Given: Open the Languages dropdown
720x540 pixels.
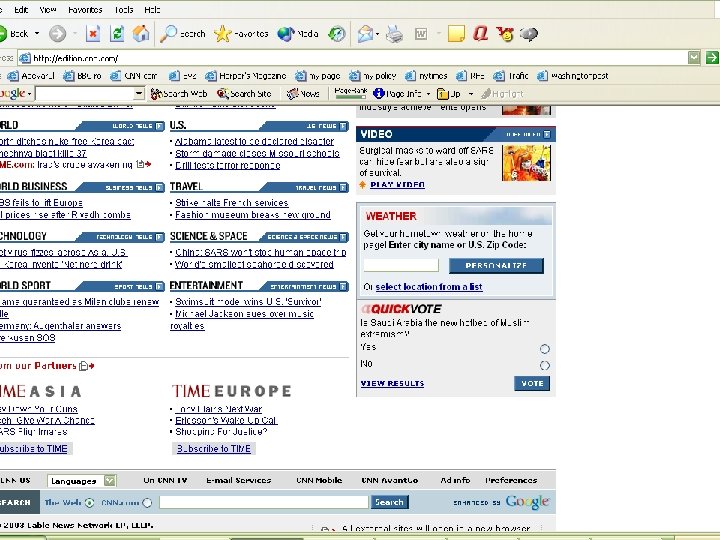Looking at the screenshot, I should [82, 481].
